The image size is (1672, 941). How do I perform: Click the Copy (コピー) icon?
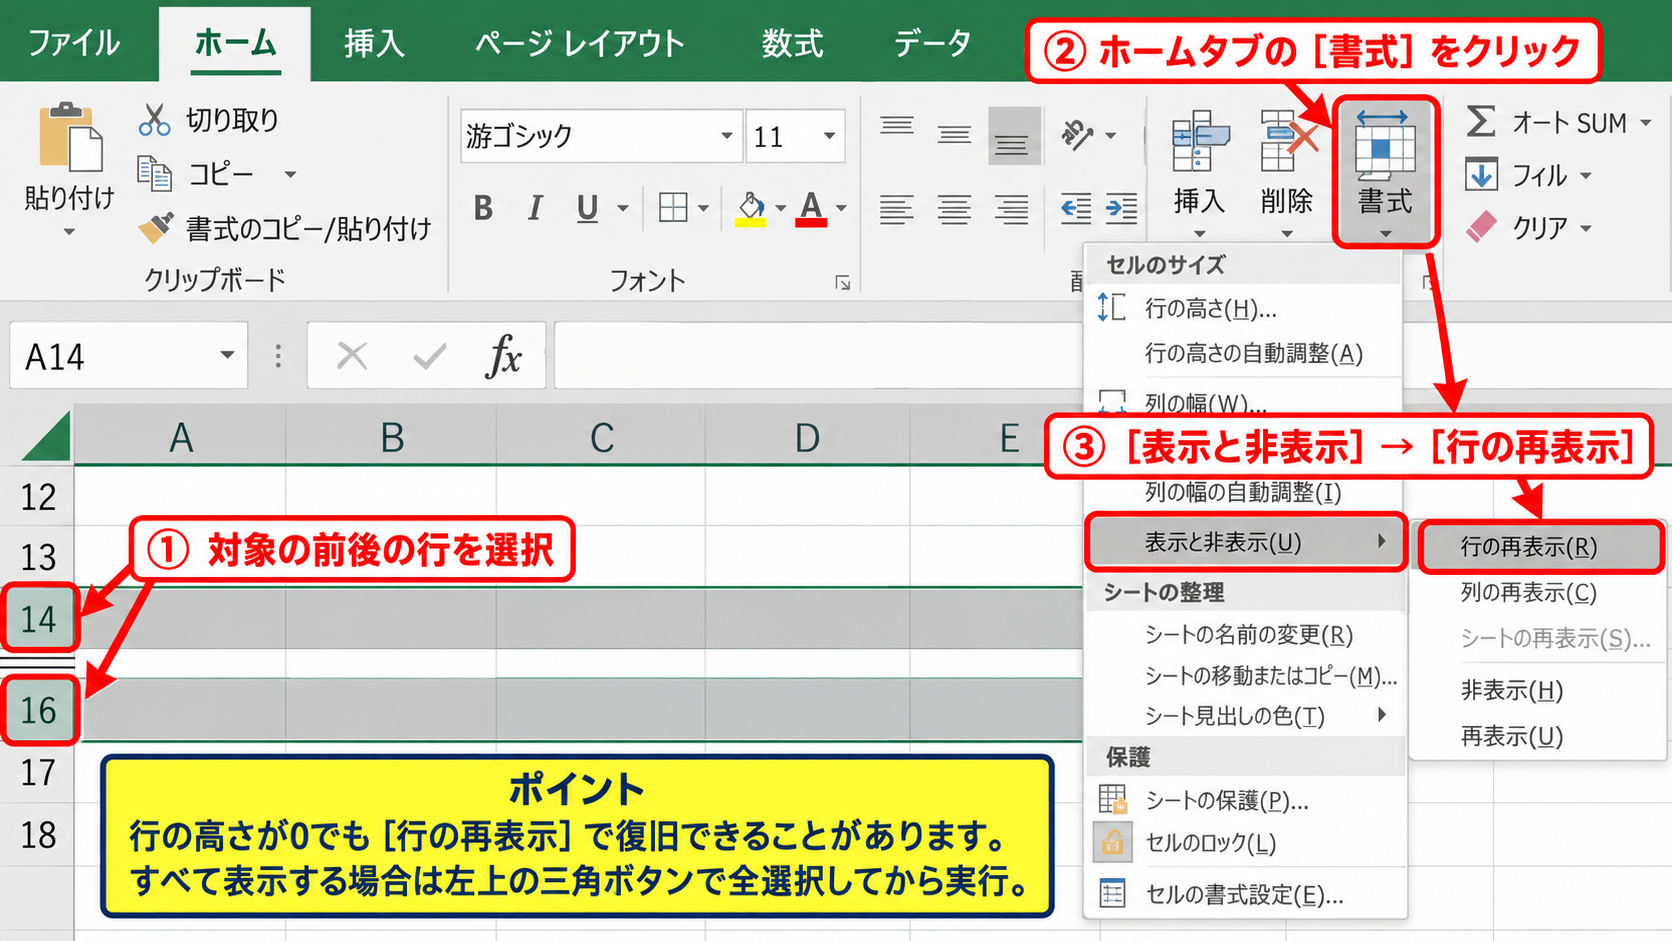[154, 174]
